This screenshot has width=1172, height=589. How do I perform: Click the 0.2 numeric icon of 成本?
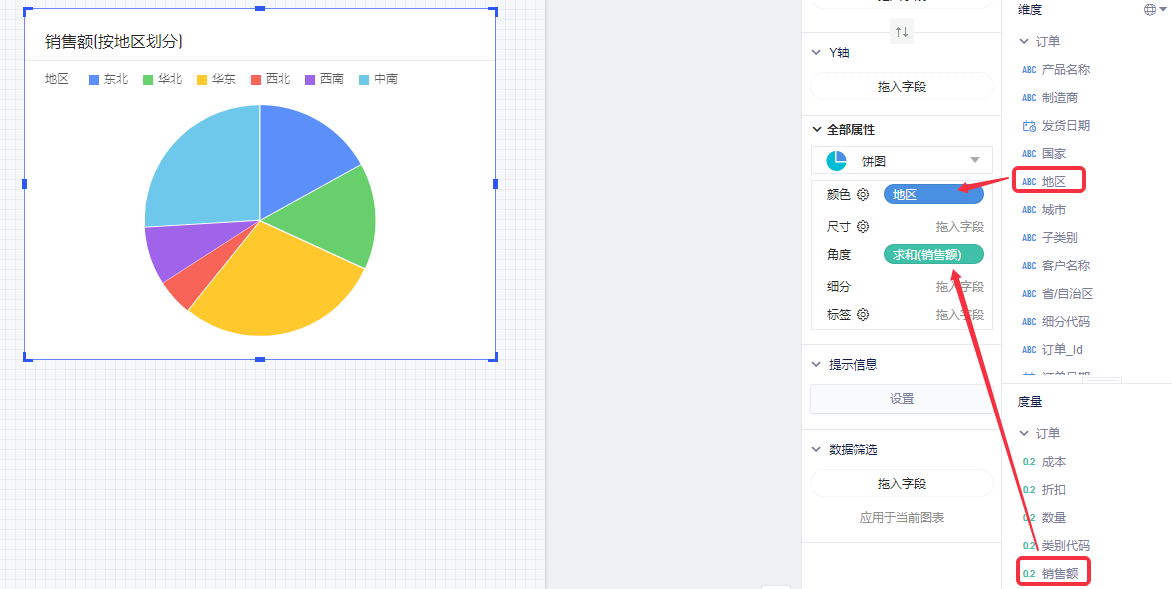[x=1029, y=462]
